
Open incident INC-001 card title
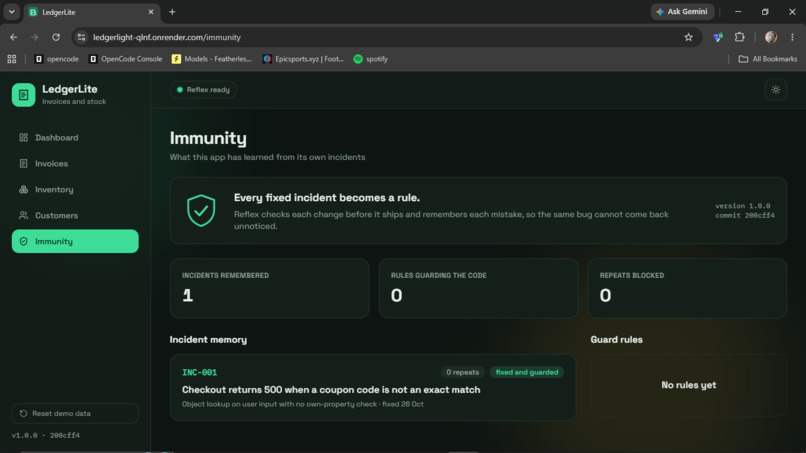tap(331, 390)
